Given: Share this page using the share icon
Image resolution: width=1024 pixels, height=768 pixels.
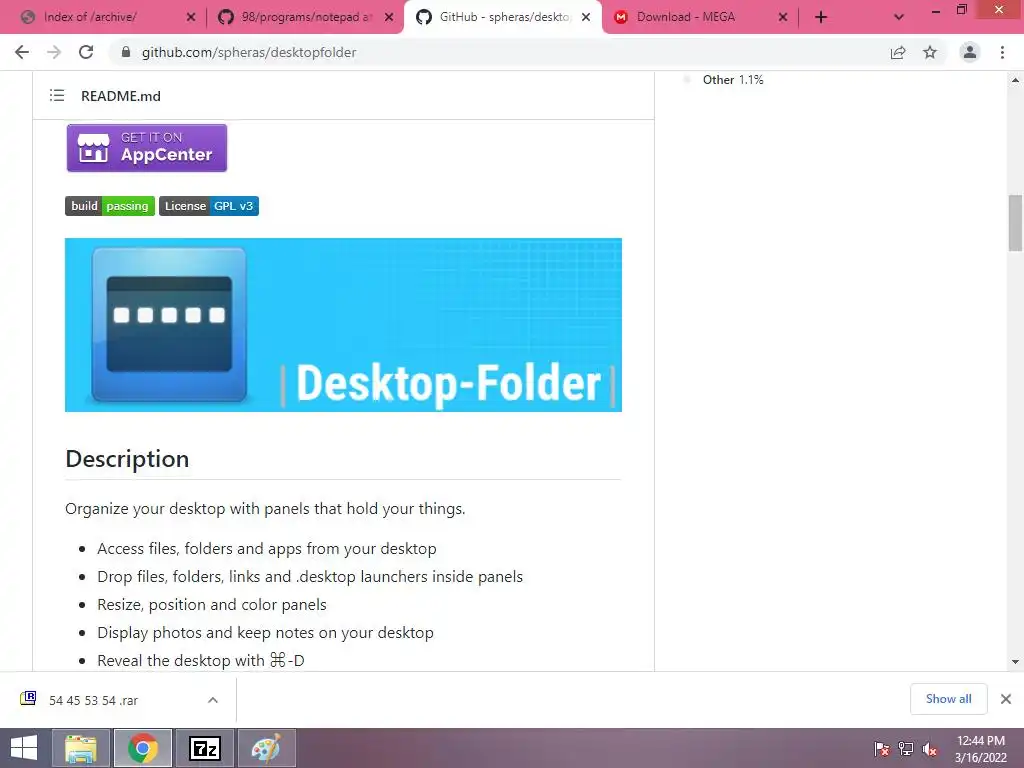Looking at the screenshot, I should (898, 52).
